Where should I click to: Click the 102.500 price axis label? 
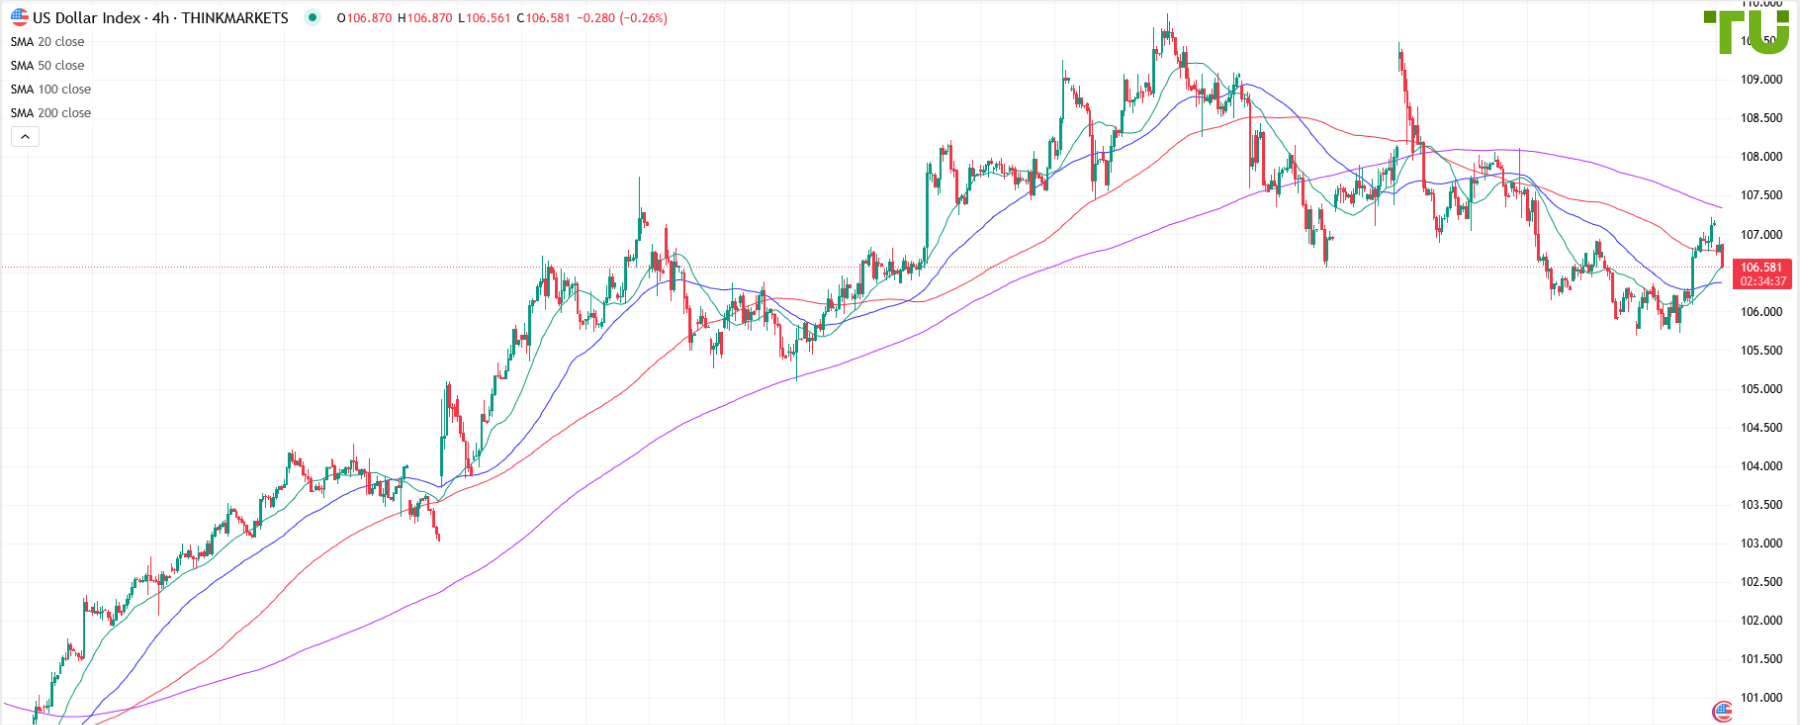[1761, 582]
